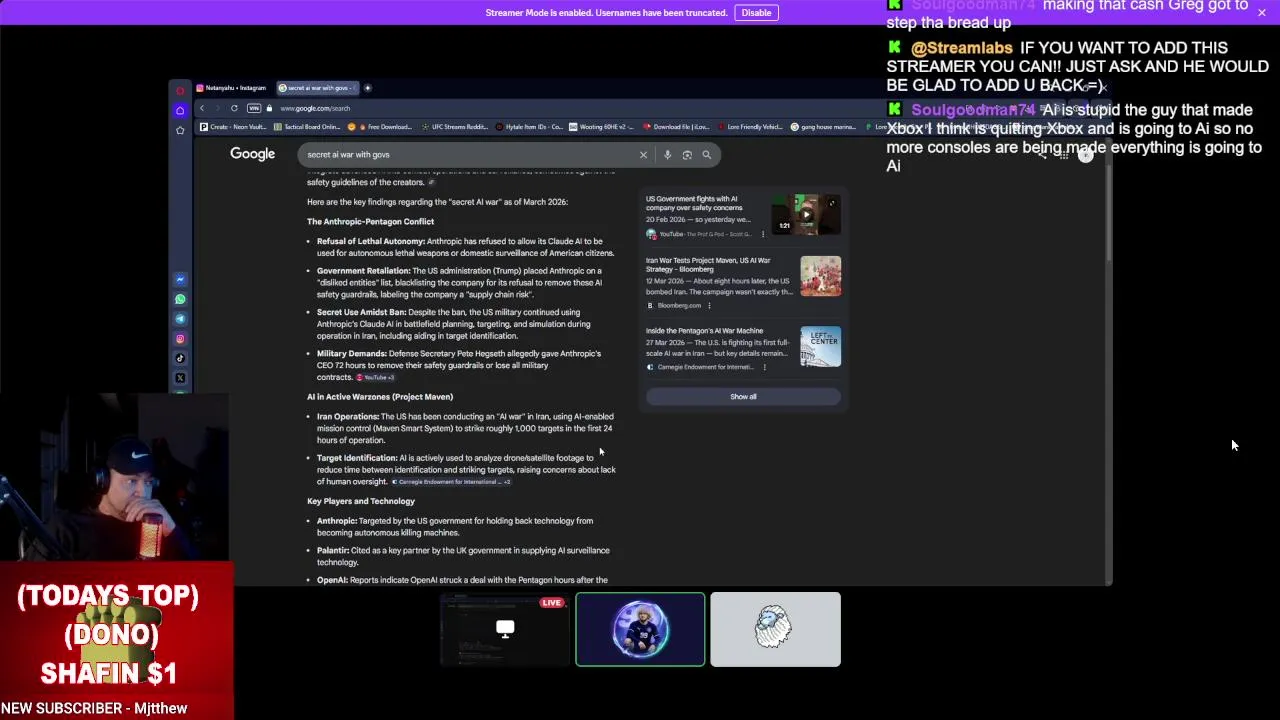Open the Tactical Board Online bookmark
The width and height of the screenshot is (1280, 720).
click(307, 127)
